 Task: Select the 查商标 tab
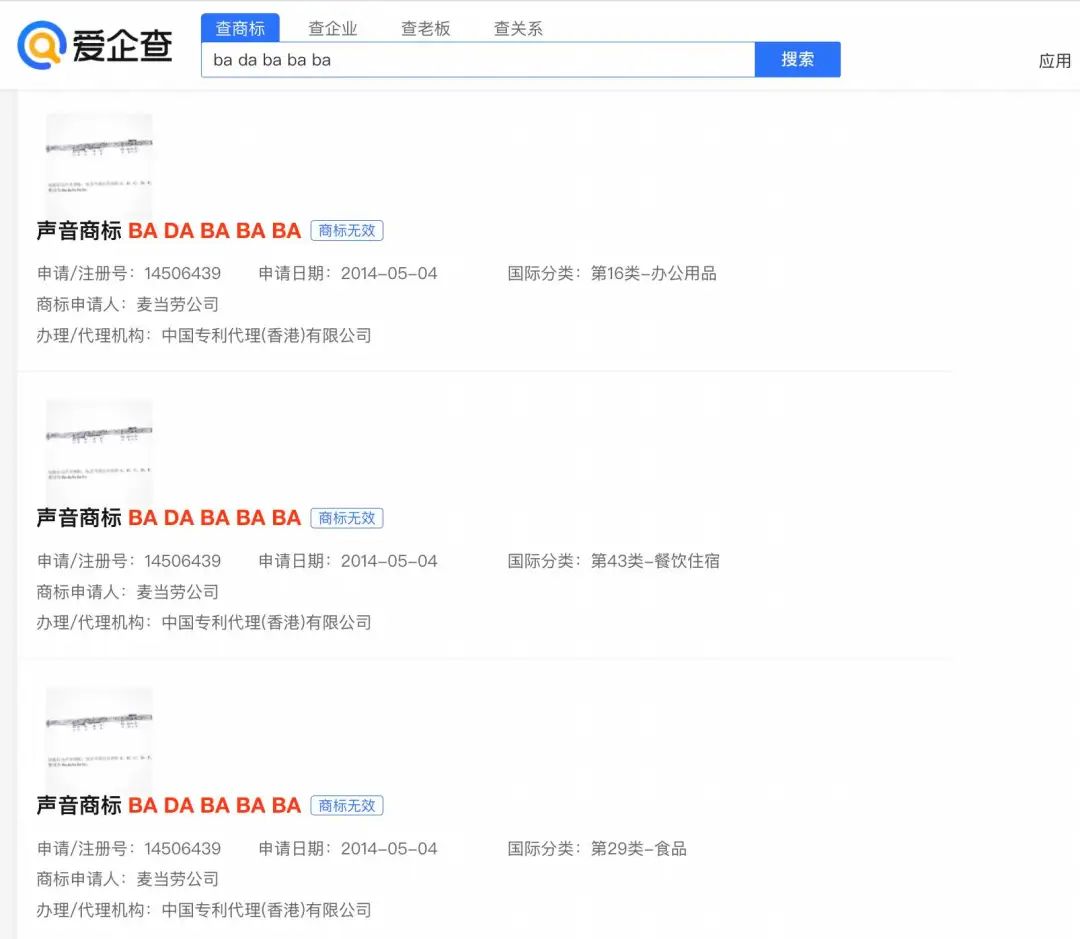coord(240,28)
